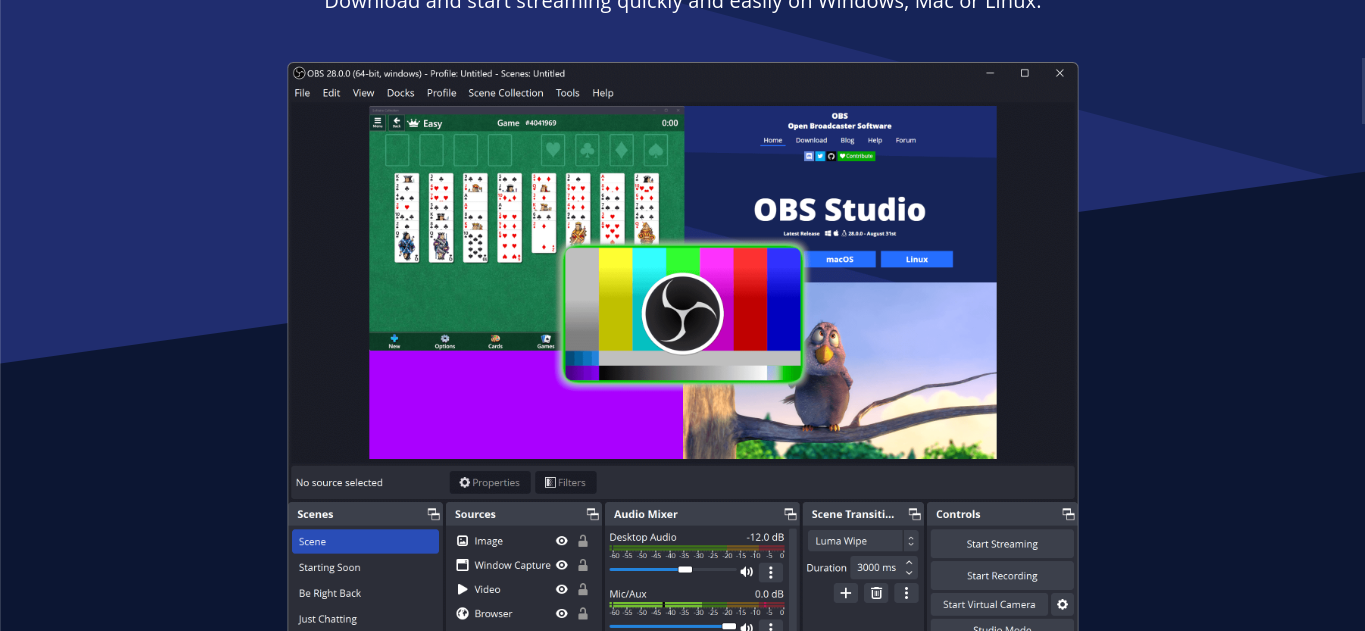Image resolution: width=1365 pixels, height=631 pixels.
Task: Open the Tools menu
Action: 567,93
